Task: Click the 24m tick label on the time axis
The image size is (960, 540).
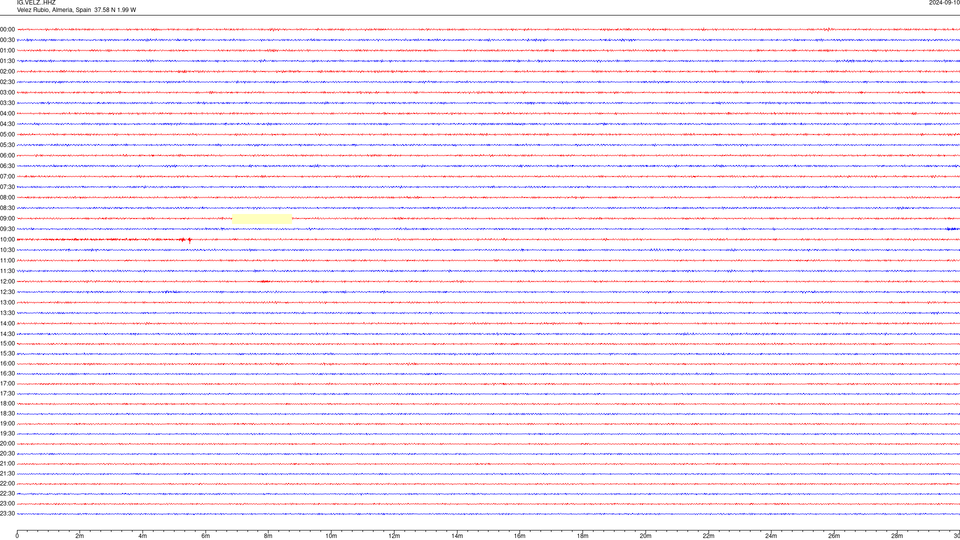Action: click(771, 536)
